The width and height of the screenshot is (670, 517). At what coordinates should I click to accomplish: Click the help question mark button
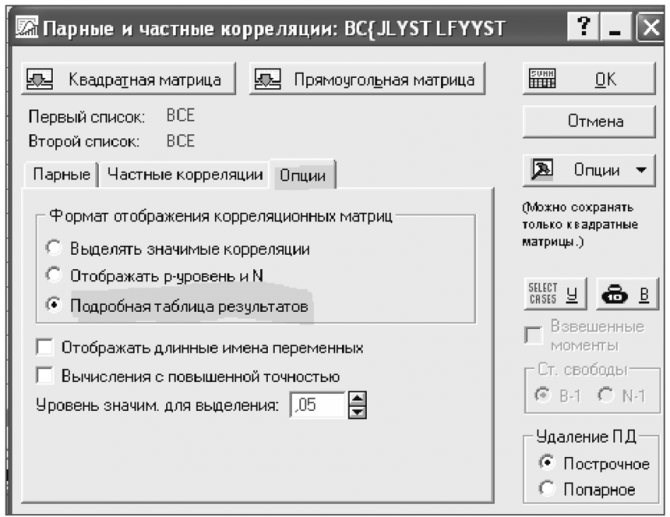[583, 26]
